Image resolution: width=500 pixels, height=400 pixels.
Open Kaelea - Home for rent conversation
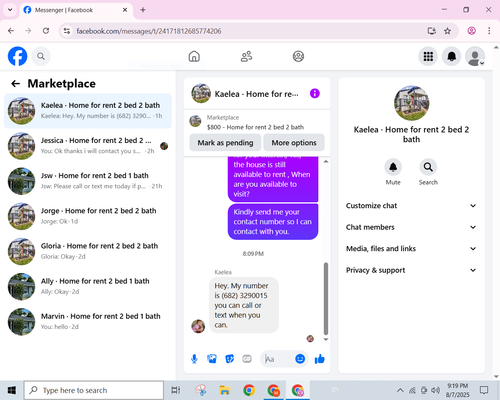[88, 111]
